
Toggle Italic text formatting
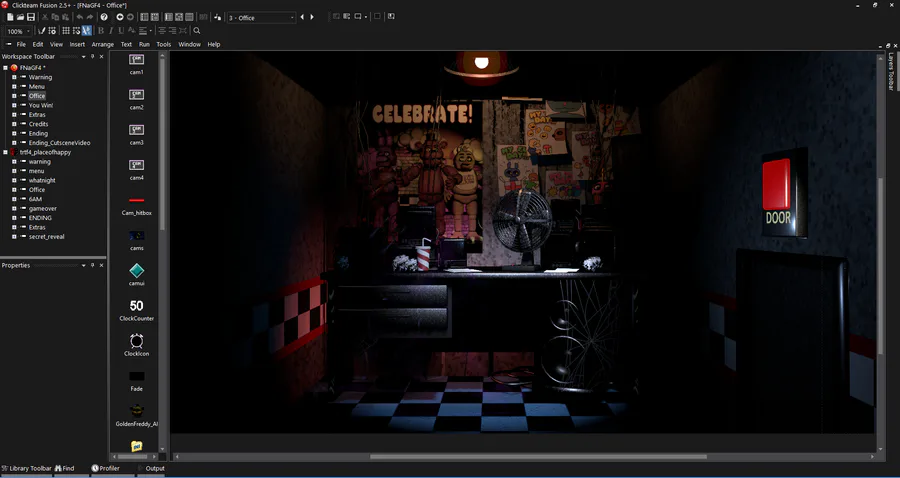(111, 30)
